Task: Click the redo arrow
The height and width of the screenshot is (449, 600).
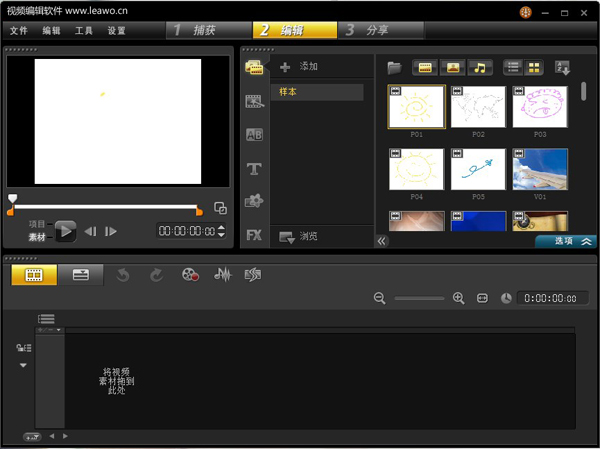Action: tap(156, 275)
